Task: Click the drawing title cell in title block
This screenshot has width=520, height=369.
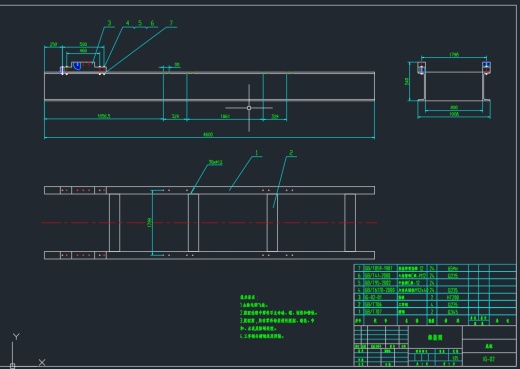Action: tap(435, 337)
